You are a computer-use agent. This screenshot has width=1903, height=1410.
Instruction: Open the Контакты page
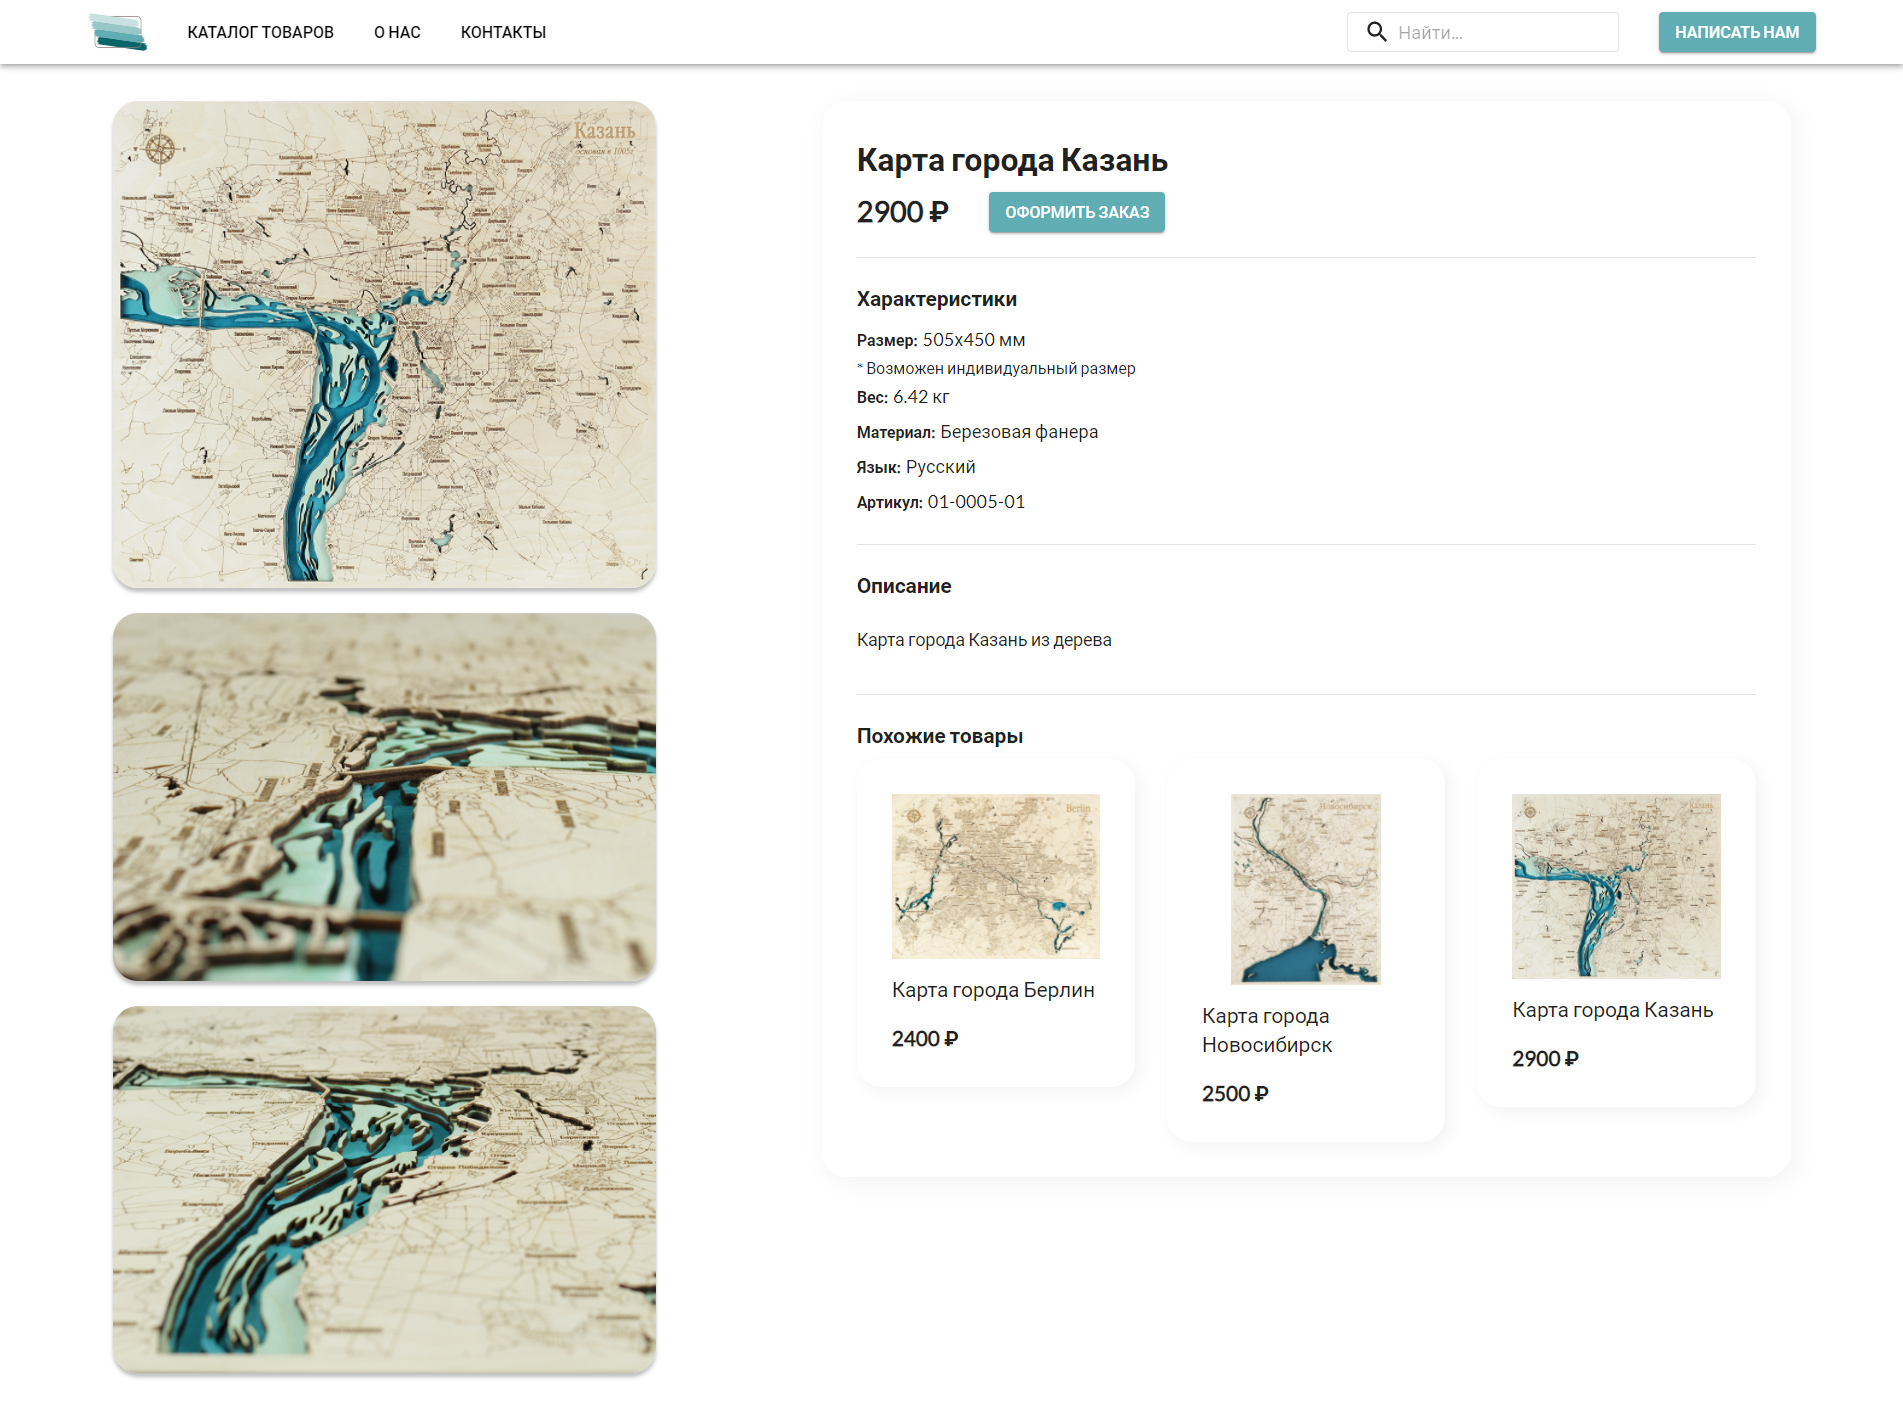pos(503,32)
